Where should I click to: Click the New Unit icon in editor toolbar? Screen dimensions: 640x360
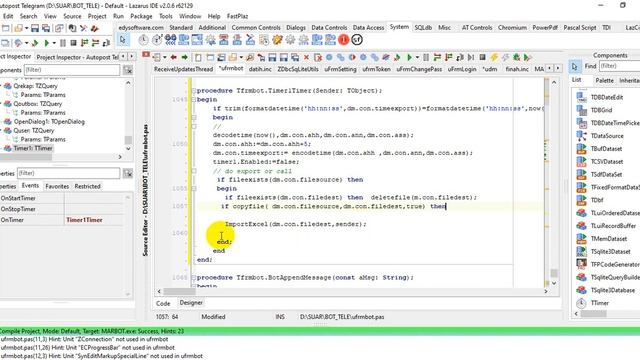click(x=198, y=57)
